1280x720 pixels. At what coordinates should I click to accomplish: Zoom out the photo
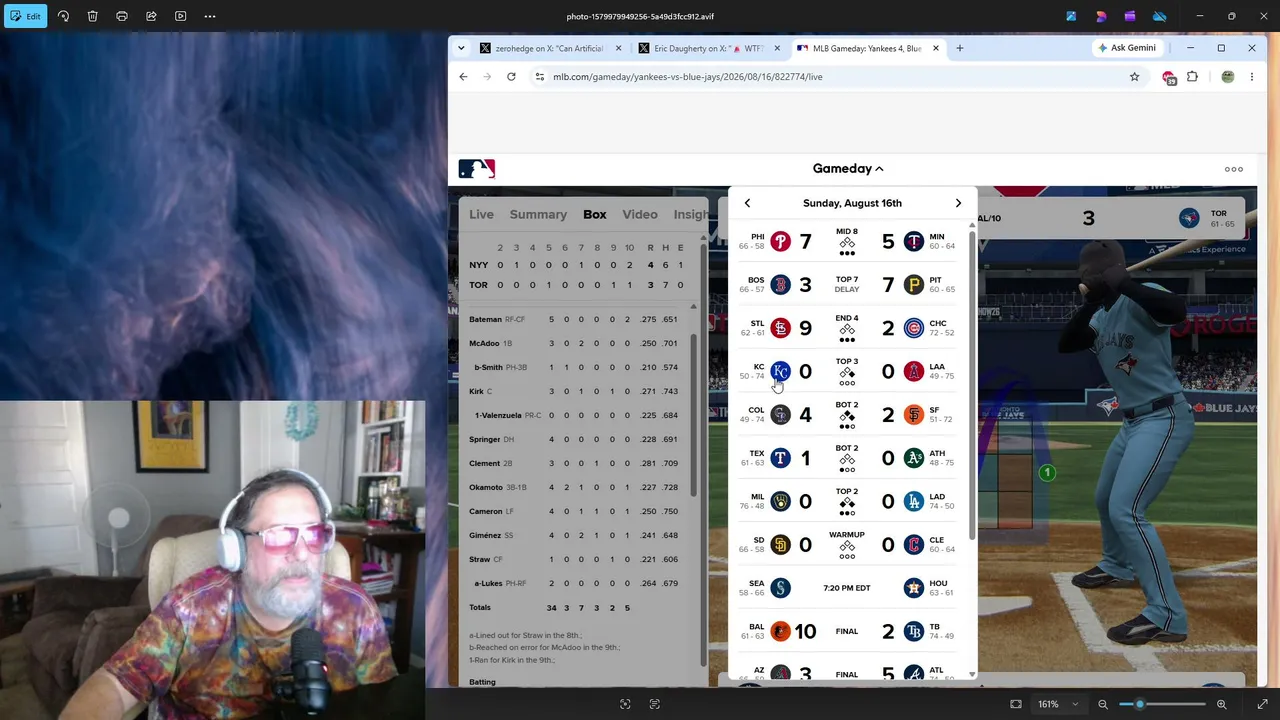coord(1103,704)
